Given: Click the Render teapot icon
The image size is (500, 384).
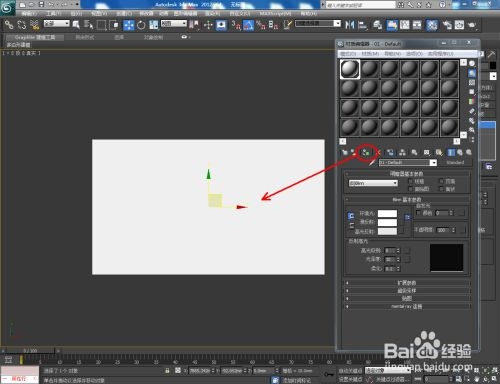Looking at the screenshot, I should [x=471, y=25].
